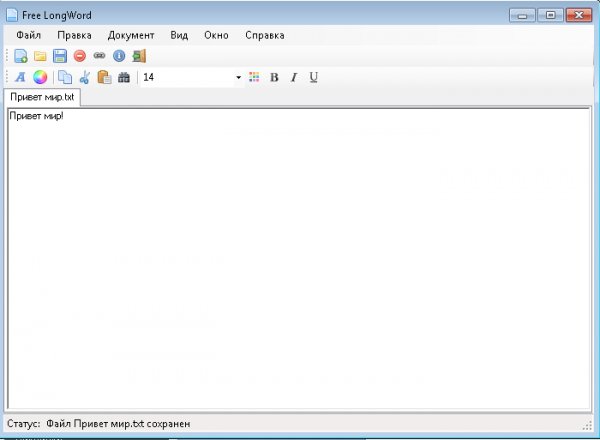600x440 pixels.
Task: Click the red stop/close document icon
Action: [79, 56]
